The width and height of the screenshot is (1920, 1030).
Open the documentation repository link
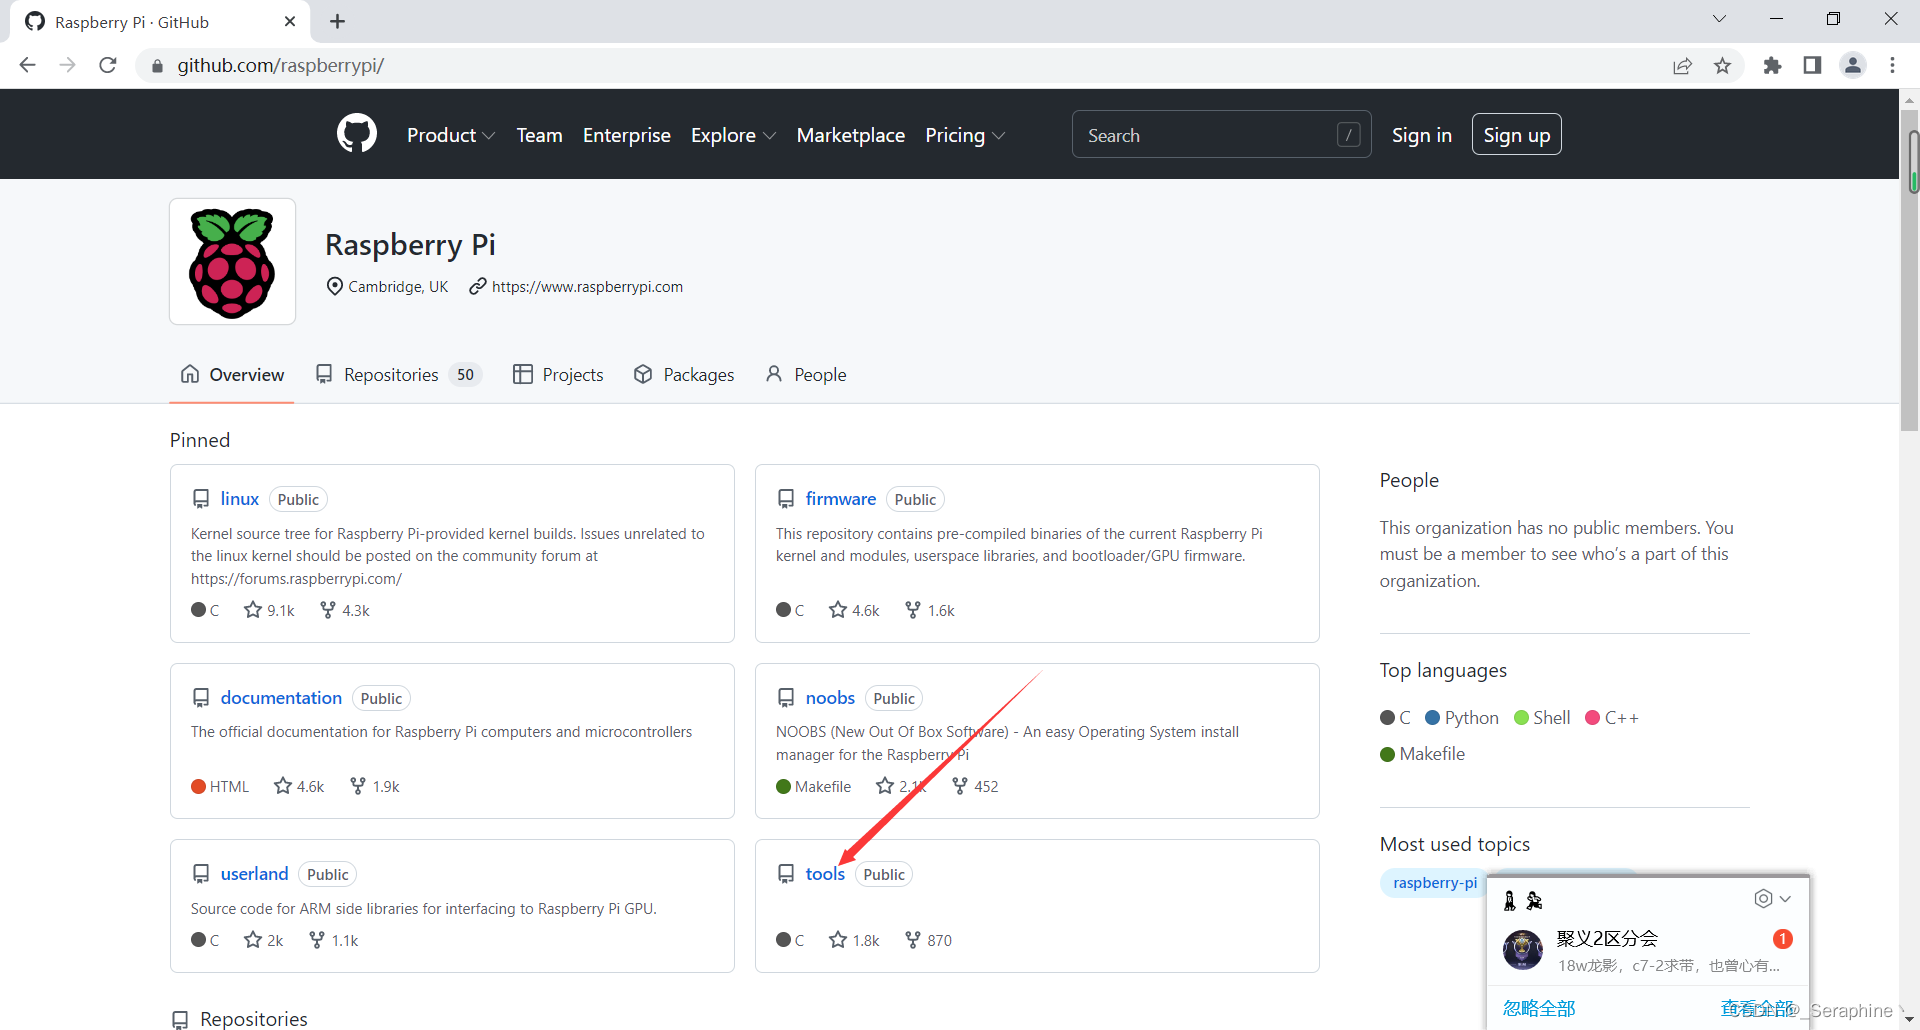coord(281,697)
